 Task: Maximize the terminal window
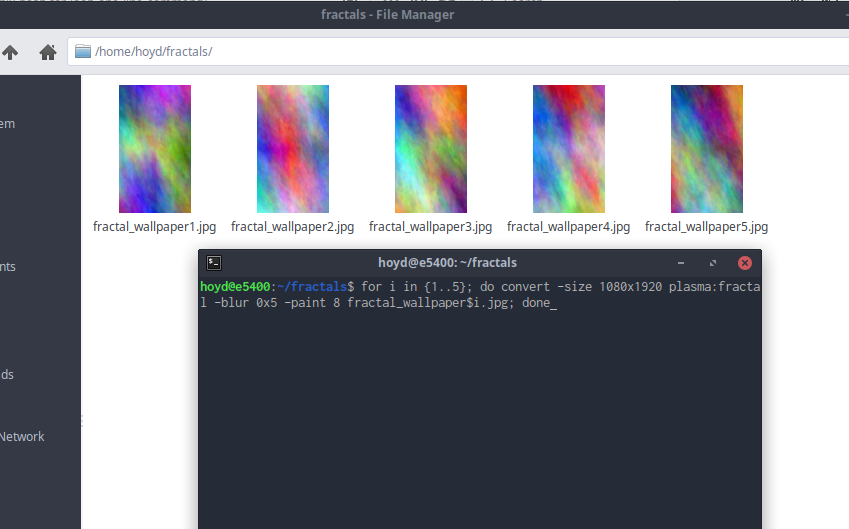pyautogui.click(x=713, y=263)
